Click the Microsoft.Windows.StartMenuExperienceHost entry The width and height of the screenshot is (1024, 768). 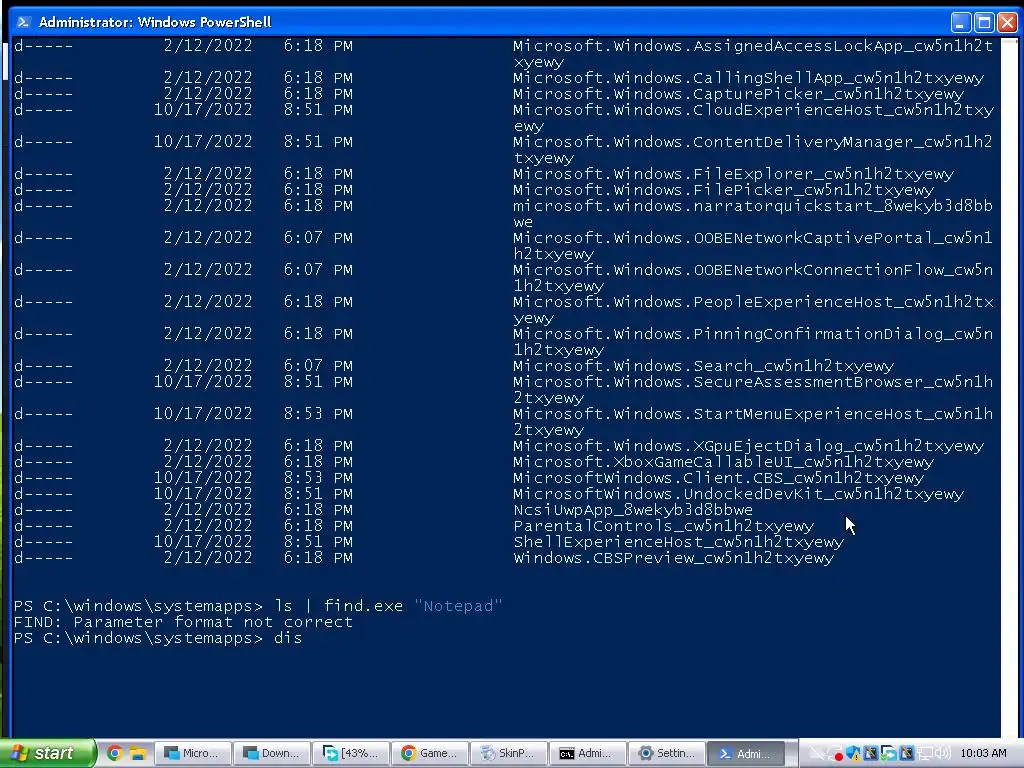pos(752,422)
